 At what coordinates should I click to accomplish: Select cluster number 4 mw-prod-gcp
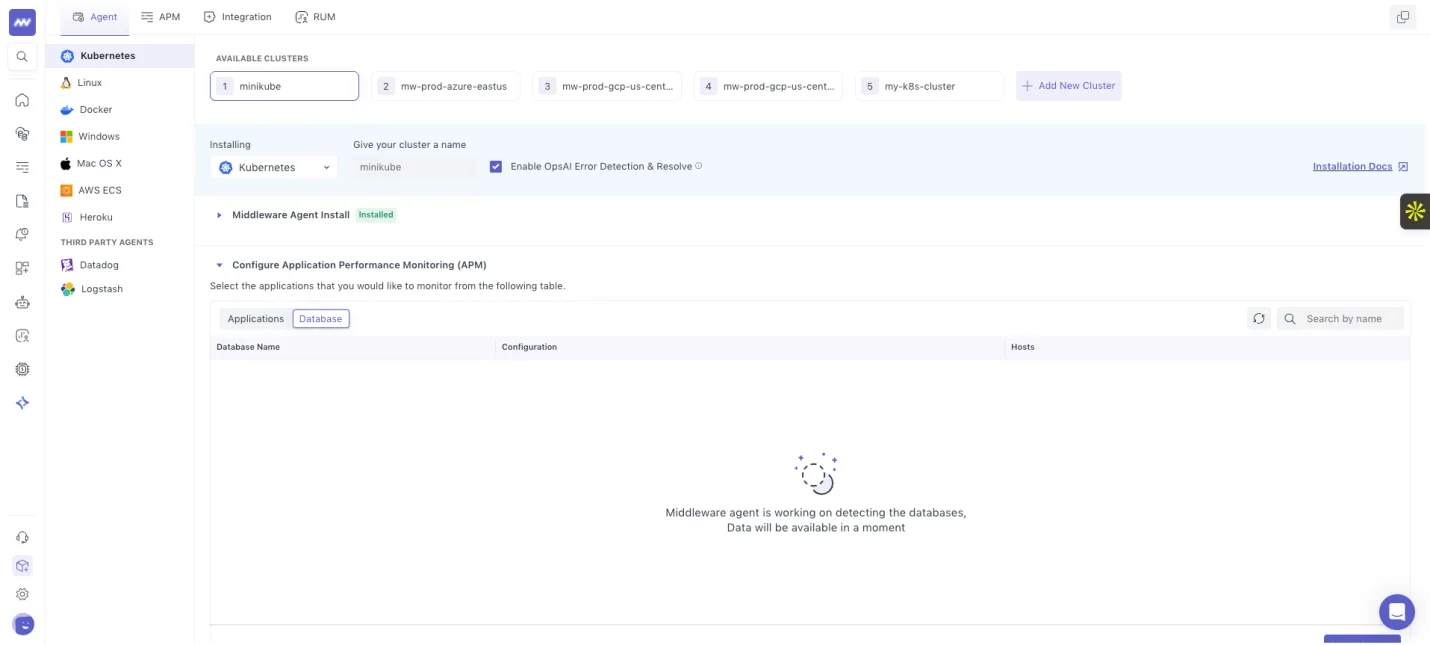coord(768,86)
